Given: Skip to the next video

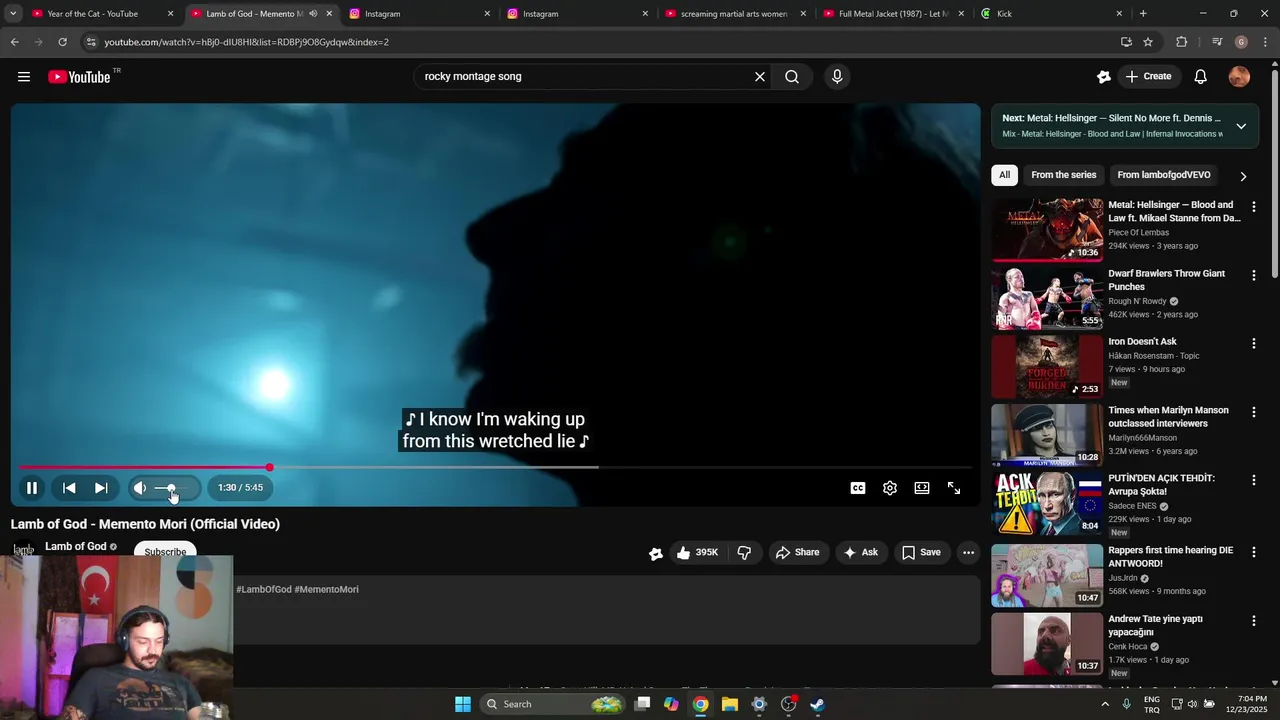Looking at the screenshot, I should (x=101, y=488).
